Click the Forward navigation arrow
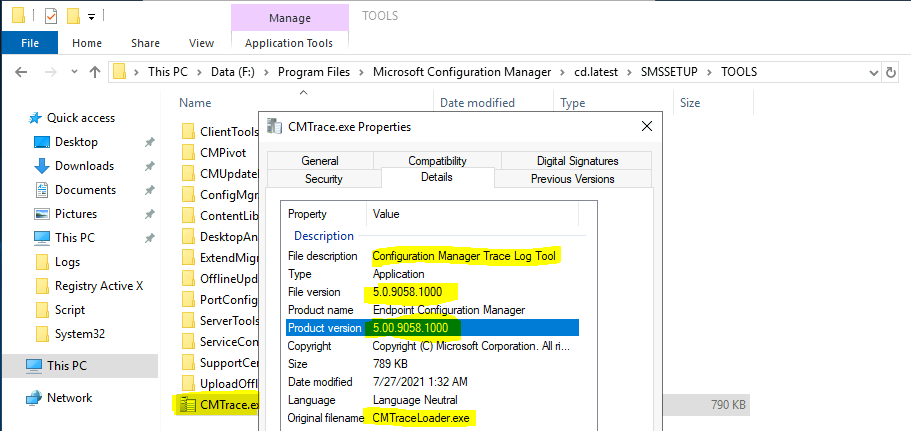 [50, 72]
